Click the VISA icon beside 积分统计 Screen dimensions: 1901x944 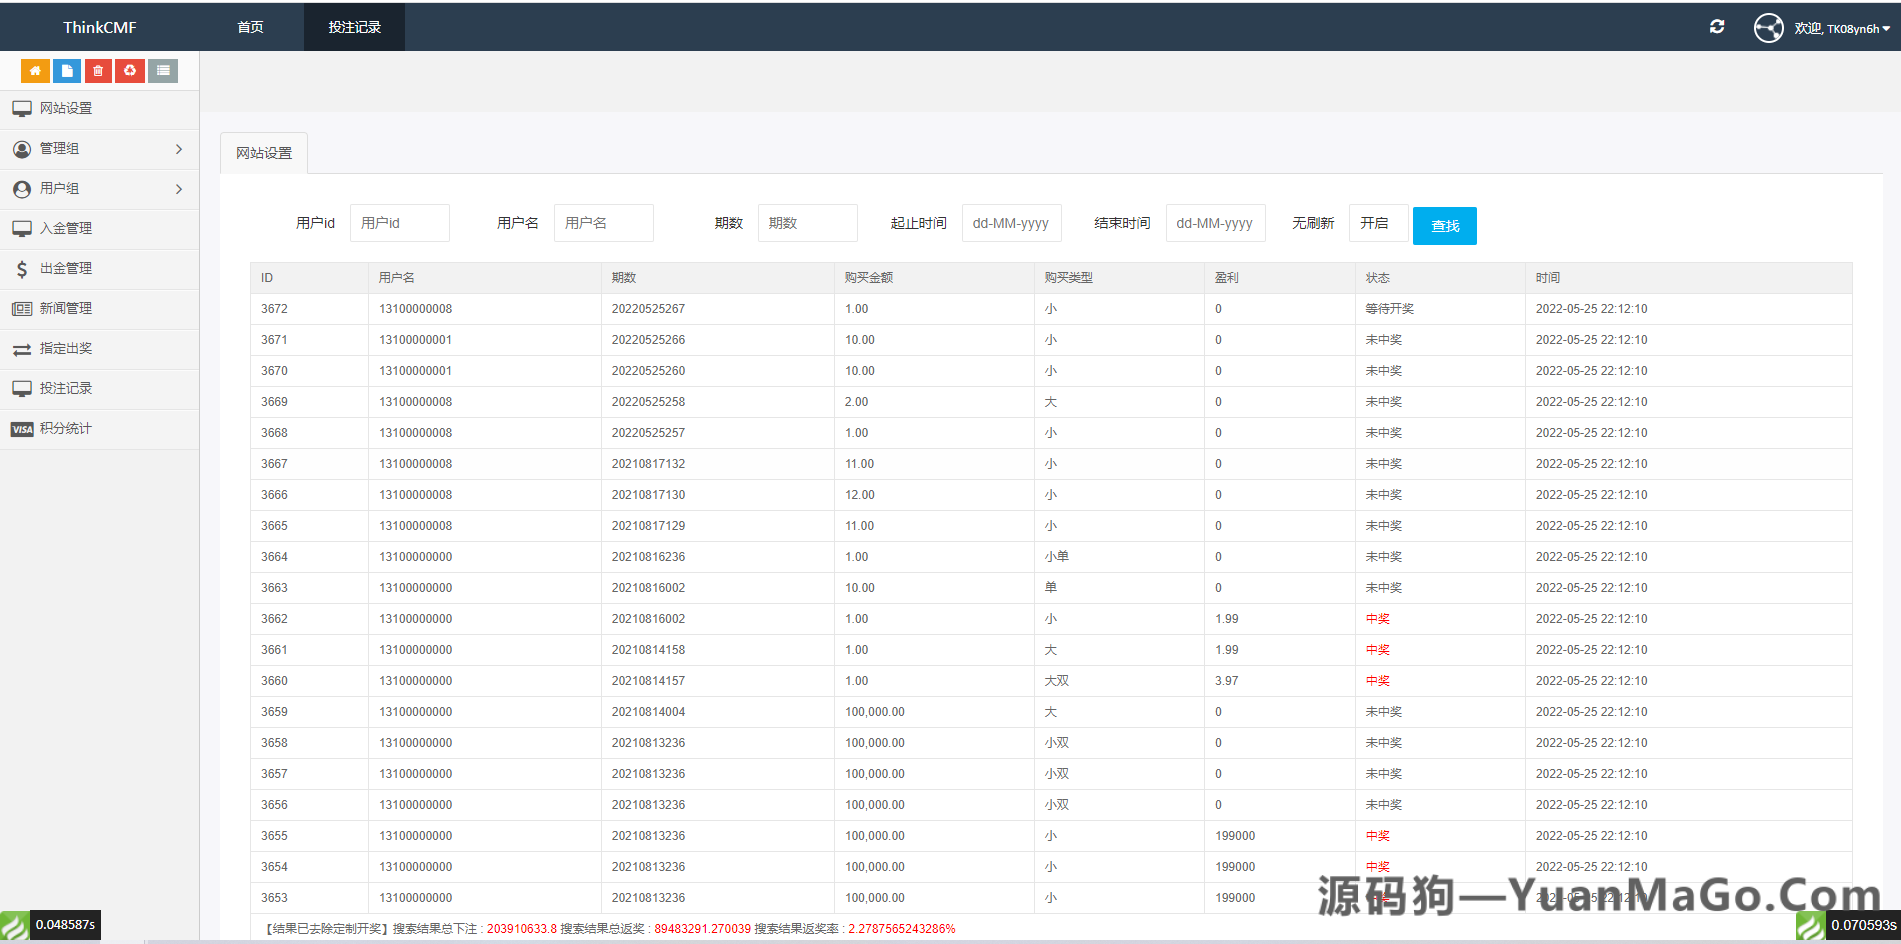pos(21,428)
